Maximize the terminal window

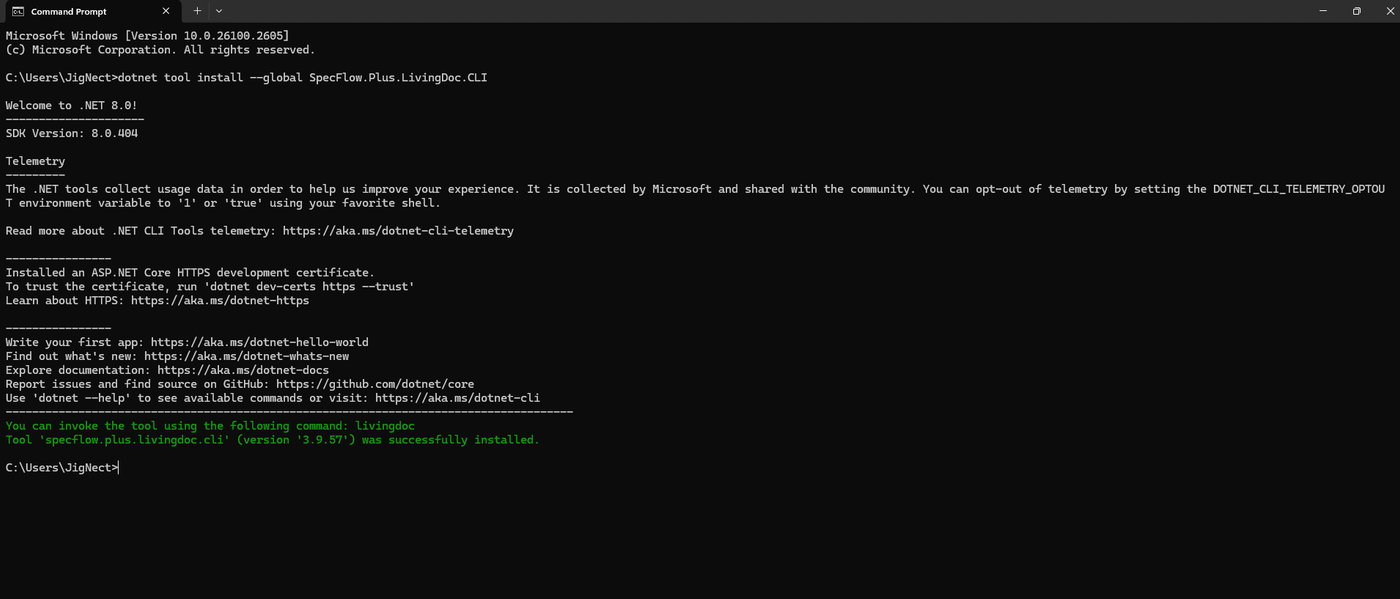(1357, 11)
